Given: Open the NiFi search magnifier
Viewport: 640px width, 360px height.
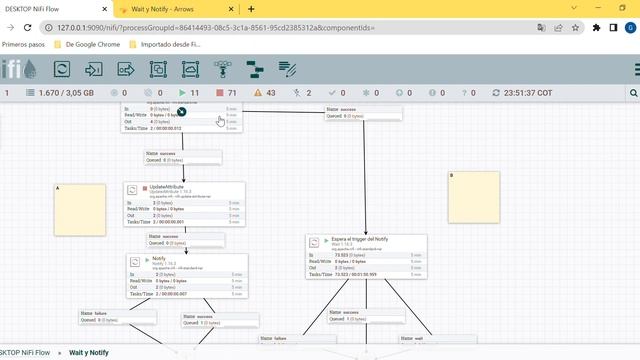Looking at the screenshot, I should tap(633, 93).
